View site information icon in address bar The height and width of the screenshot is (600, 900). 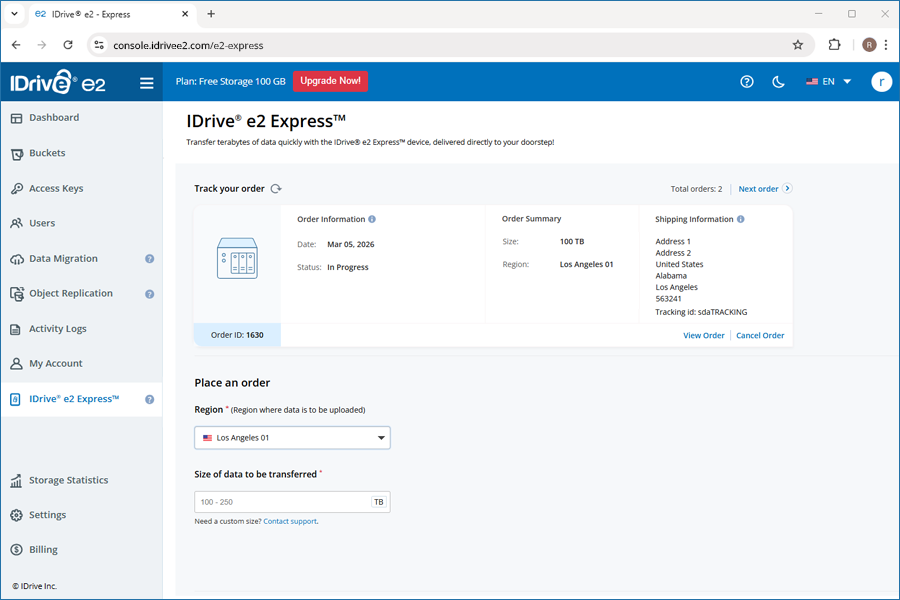point(99,45)
